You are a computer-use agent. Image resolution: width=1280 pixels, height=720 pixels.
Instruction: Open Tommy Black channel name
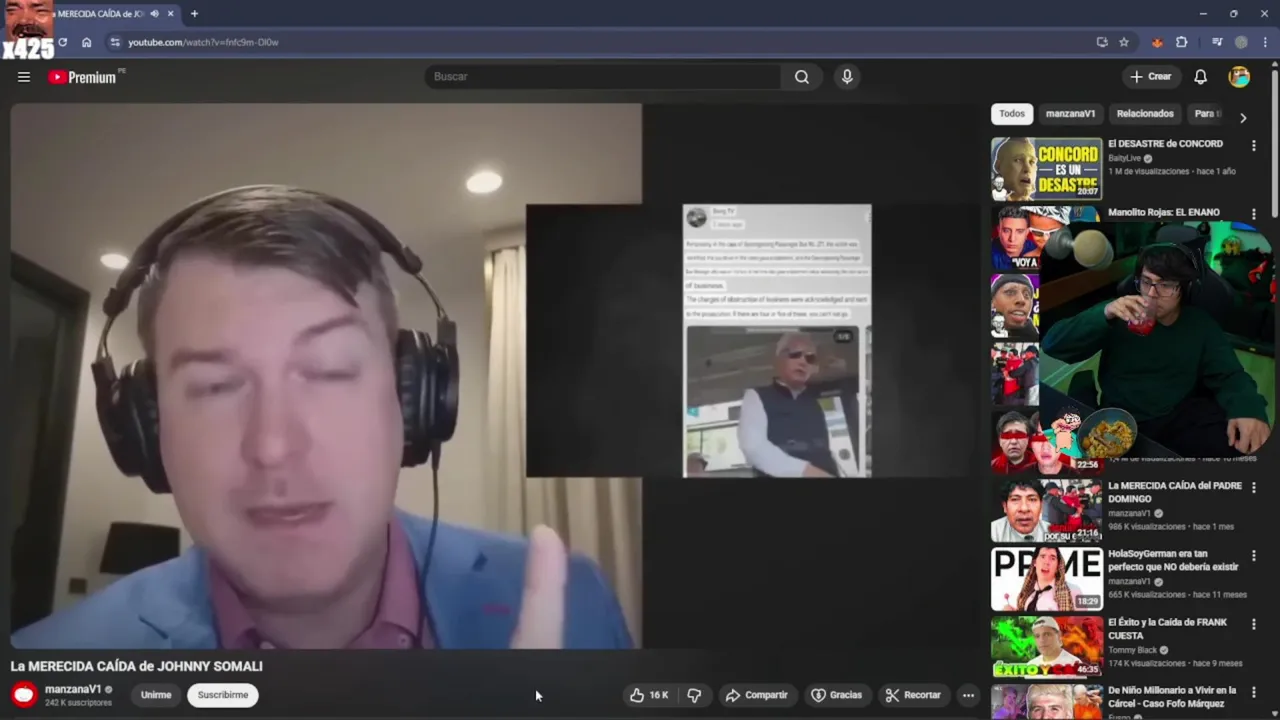(1133, 650)
